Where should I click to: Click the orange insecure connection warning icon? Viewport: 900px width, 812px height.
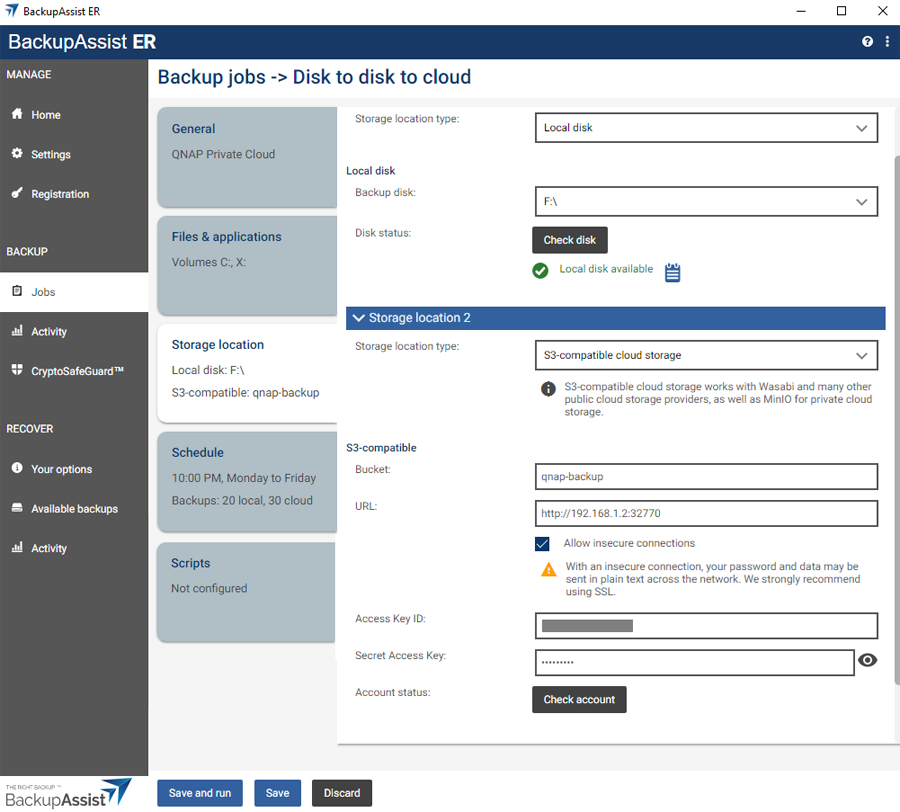[549, 569]
